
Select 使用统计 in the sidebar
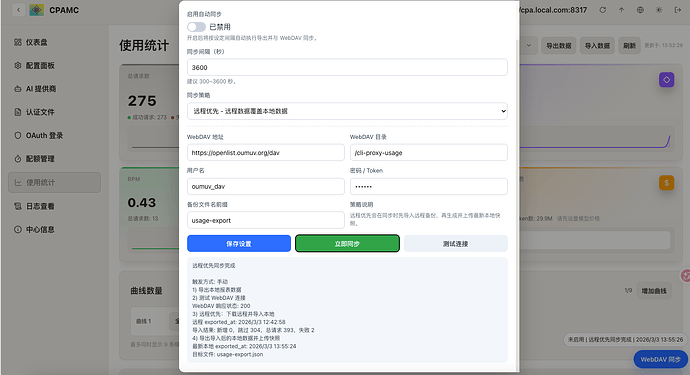pos(54,182)
